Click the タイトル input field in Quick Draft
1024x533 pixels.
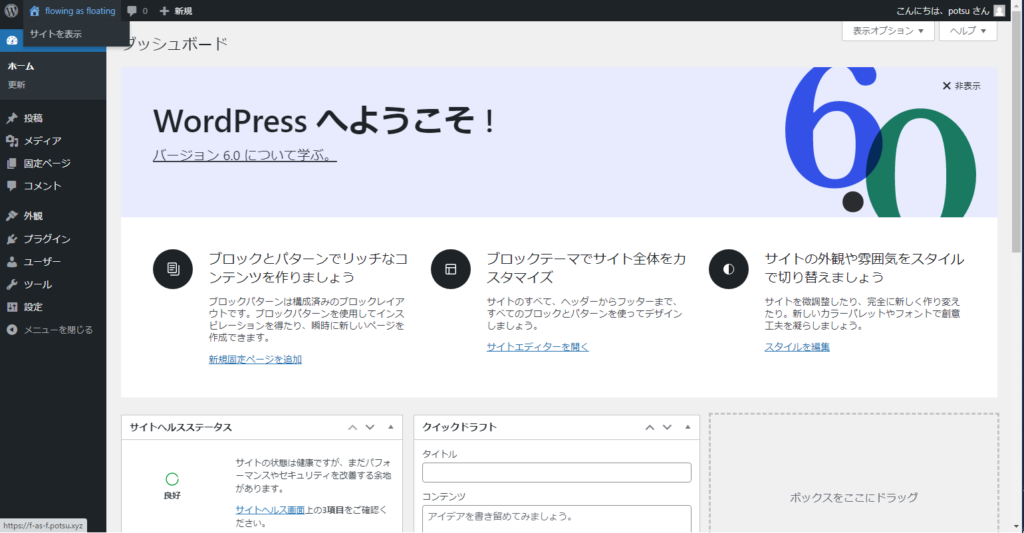coord(556,473)
